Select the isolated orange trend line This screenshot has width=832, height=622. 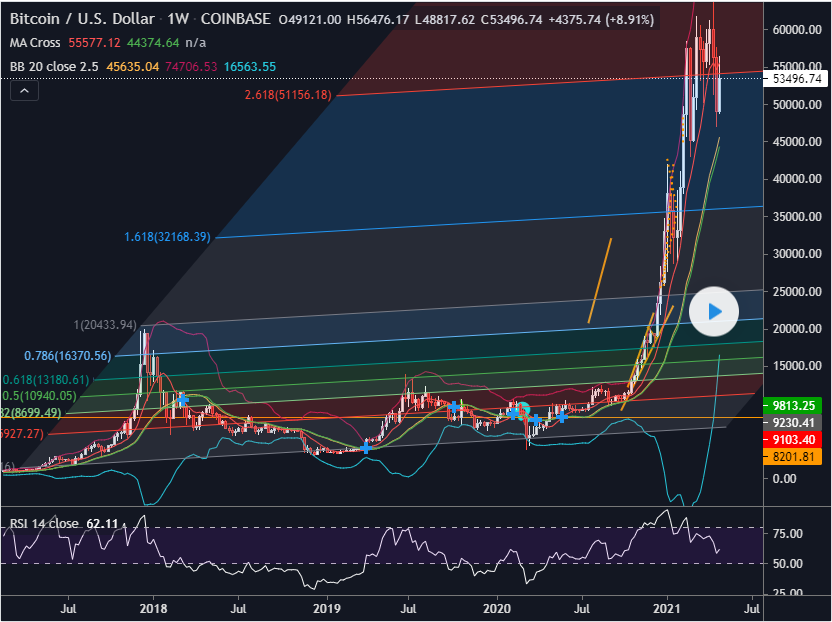(600, 280)
